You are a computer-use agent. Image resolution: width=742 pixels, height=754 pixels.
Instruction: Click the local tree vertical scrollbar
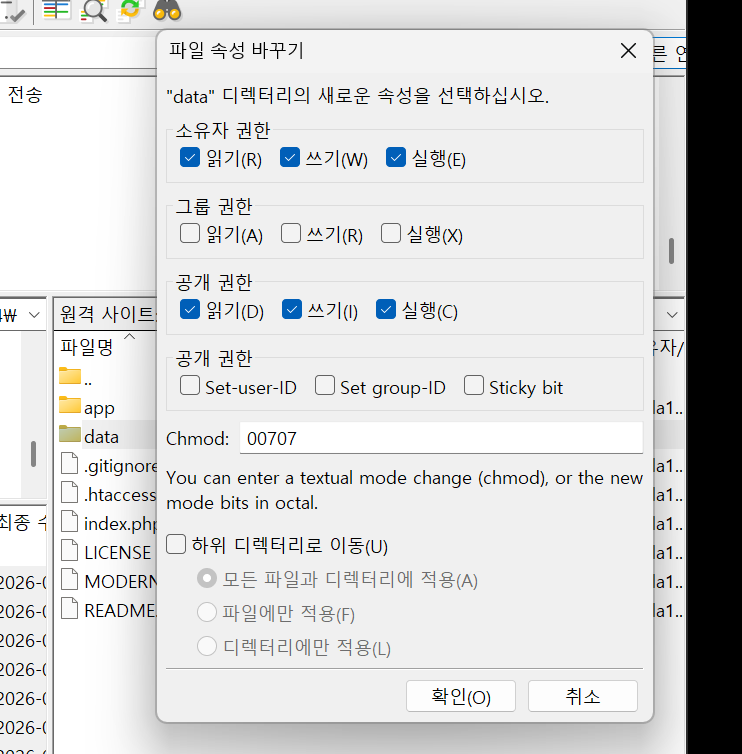(x=33, y=453)
